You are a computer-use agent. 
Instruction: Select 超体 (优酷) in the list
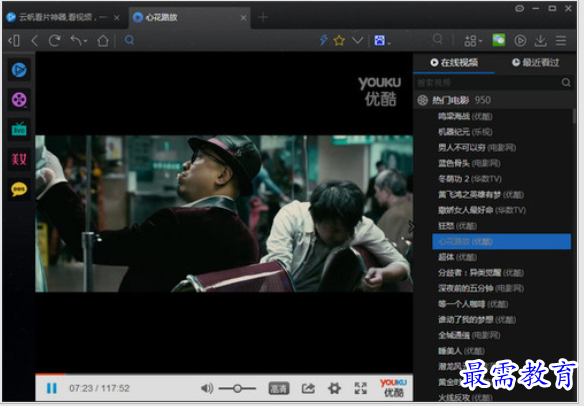pyautogui.click(x=457, y=257)
